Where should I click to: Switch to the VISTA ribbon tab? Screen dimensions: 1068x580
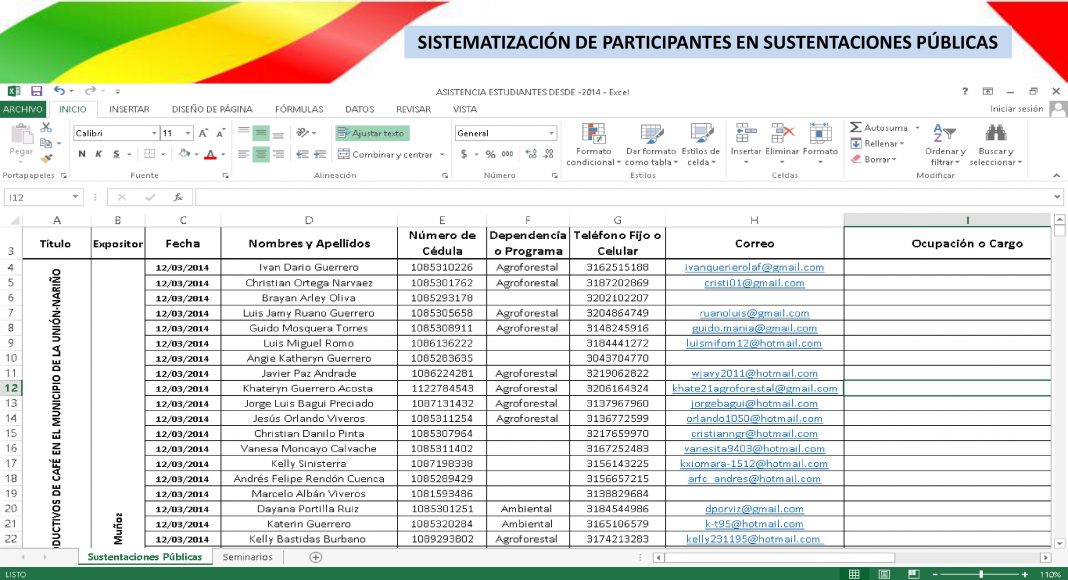(x=465, y=109)
